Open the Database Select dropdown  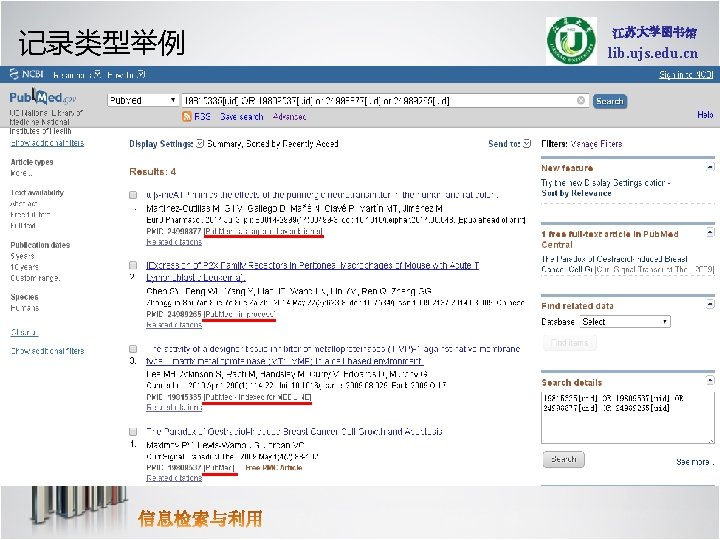(625, 321)
